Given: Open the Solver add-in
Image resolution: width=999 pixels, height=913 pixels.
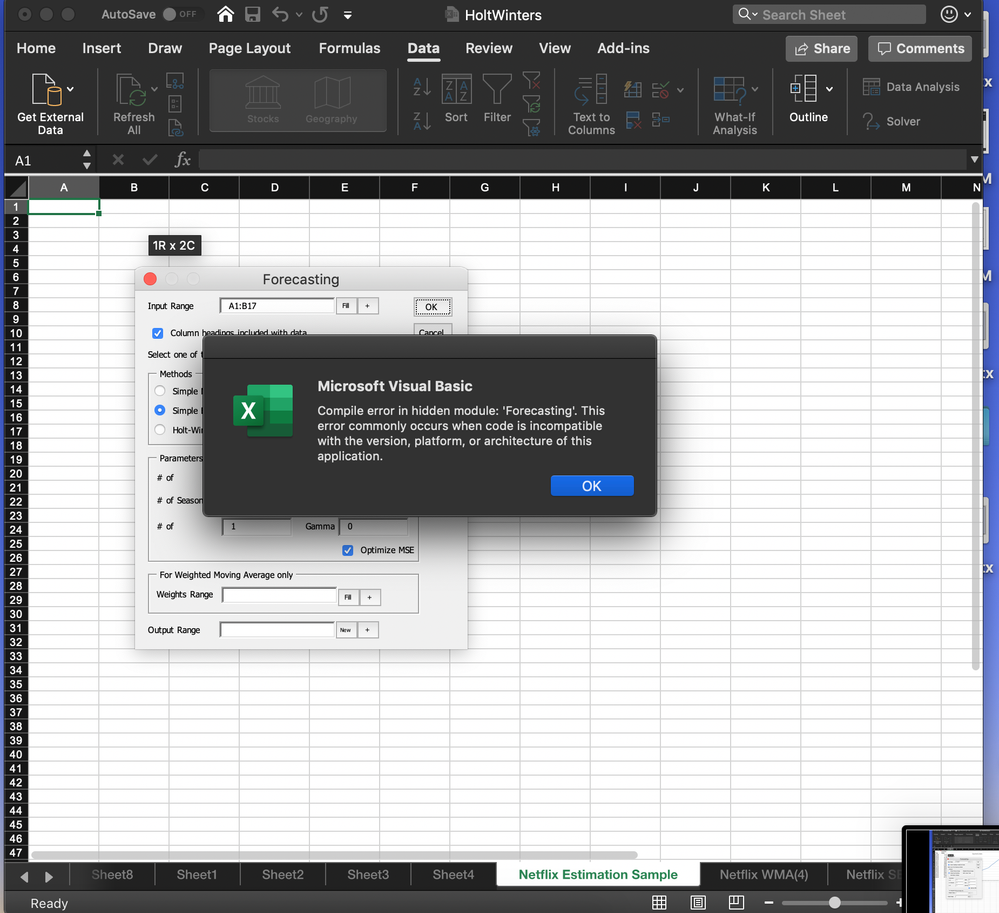Looking at the screenshot, I should point(891,121).
